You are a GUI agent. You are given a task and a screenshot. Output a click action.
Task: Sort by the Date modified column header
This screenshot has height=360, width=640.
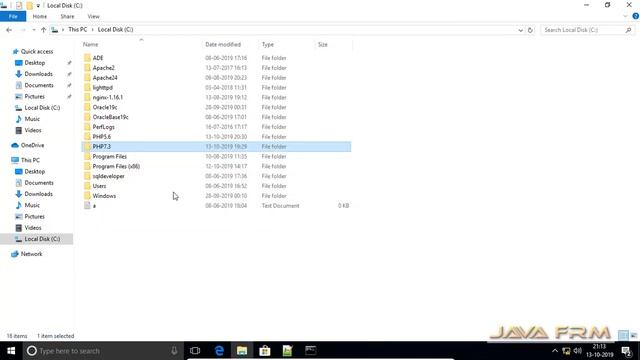tap(223, 44)
